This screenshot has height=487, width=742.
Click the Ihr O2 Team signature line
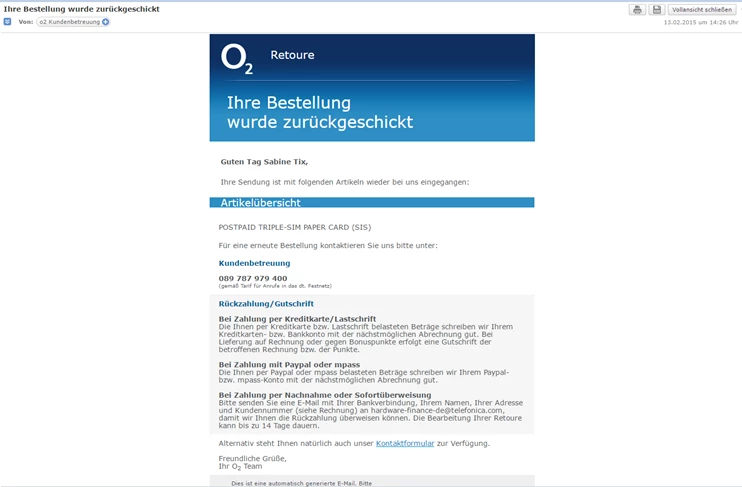point(240,467)
